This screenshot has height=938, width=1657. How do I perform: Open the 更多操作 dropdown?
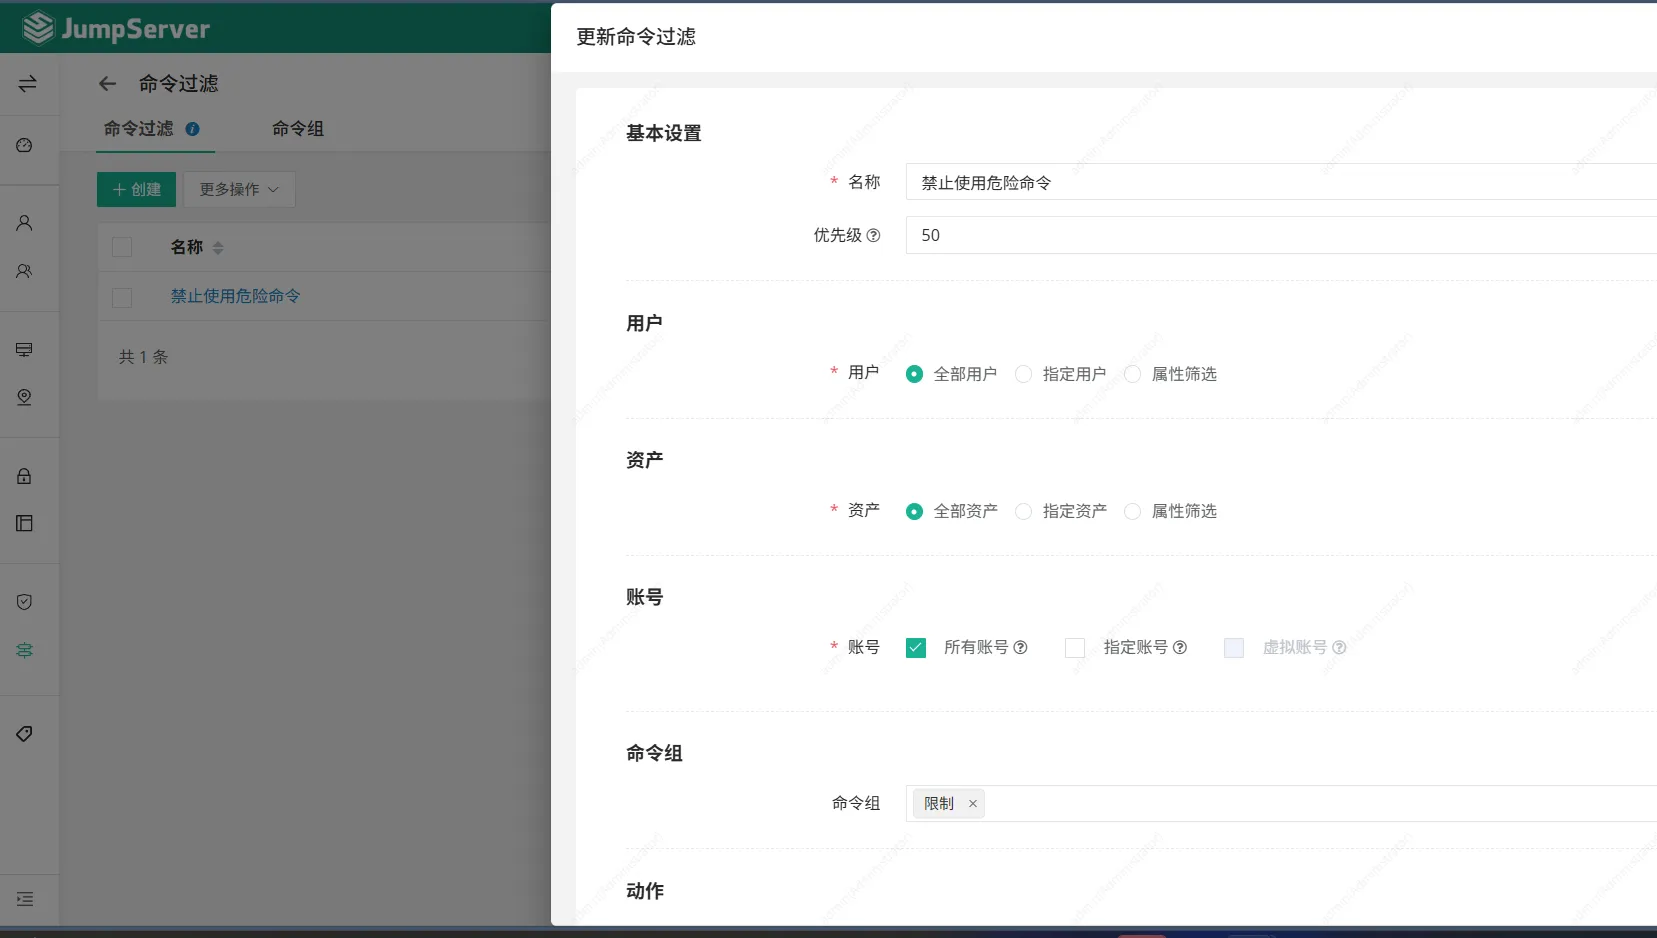point(239,189)
